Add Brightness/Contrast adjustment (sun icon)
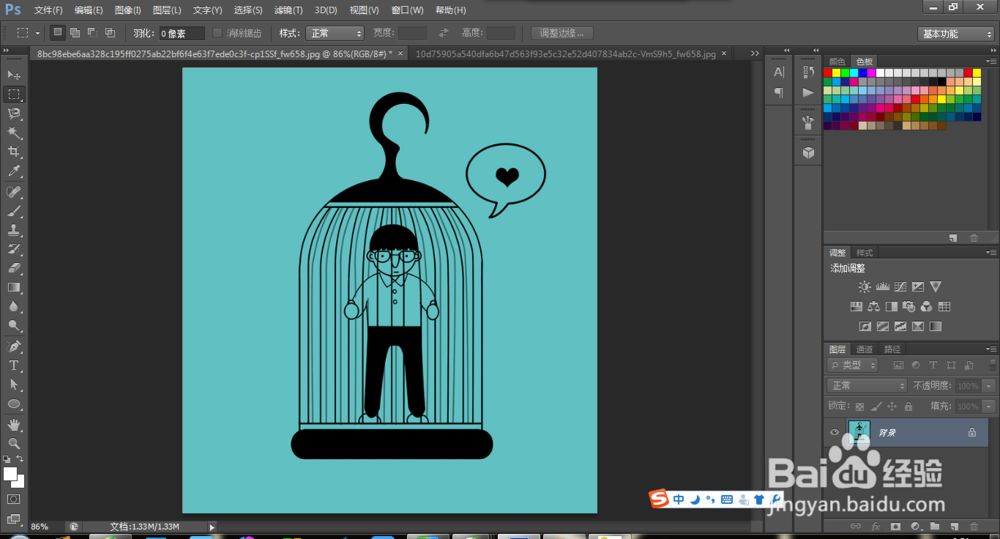Screen dimensions: 1000x539 [x=864, y=287]
